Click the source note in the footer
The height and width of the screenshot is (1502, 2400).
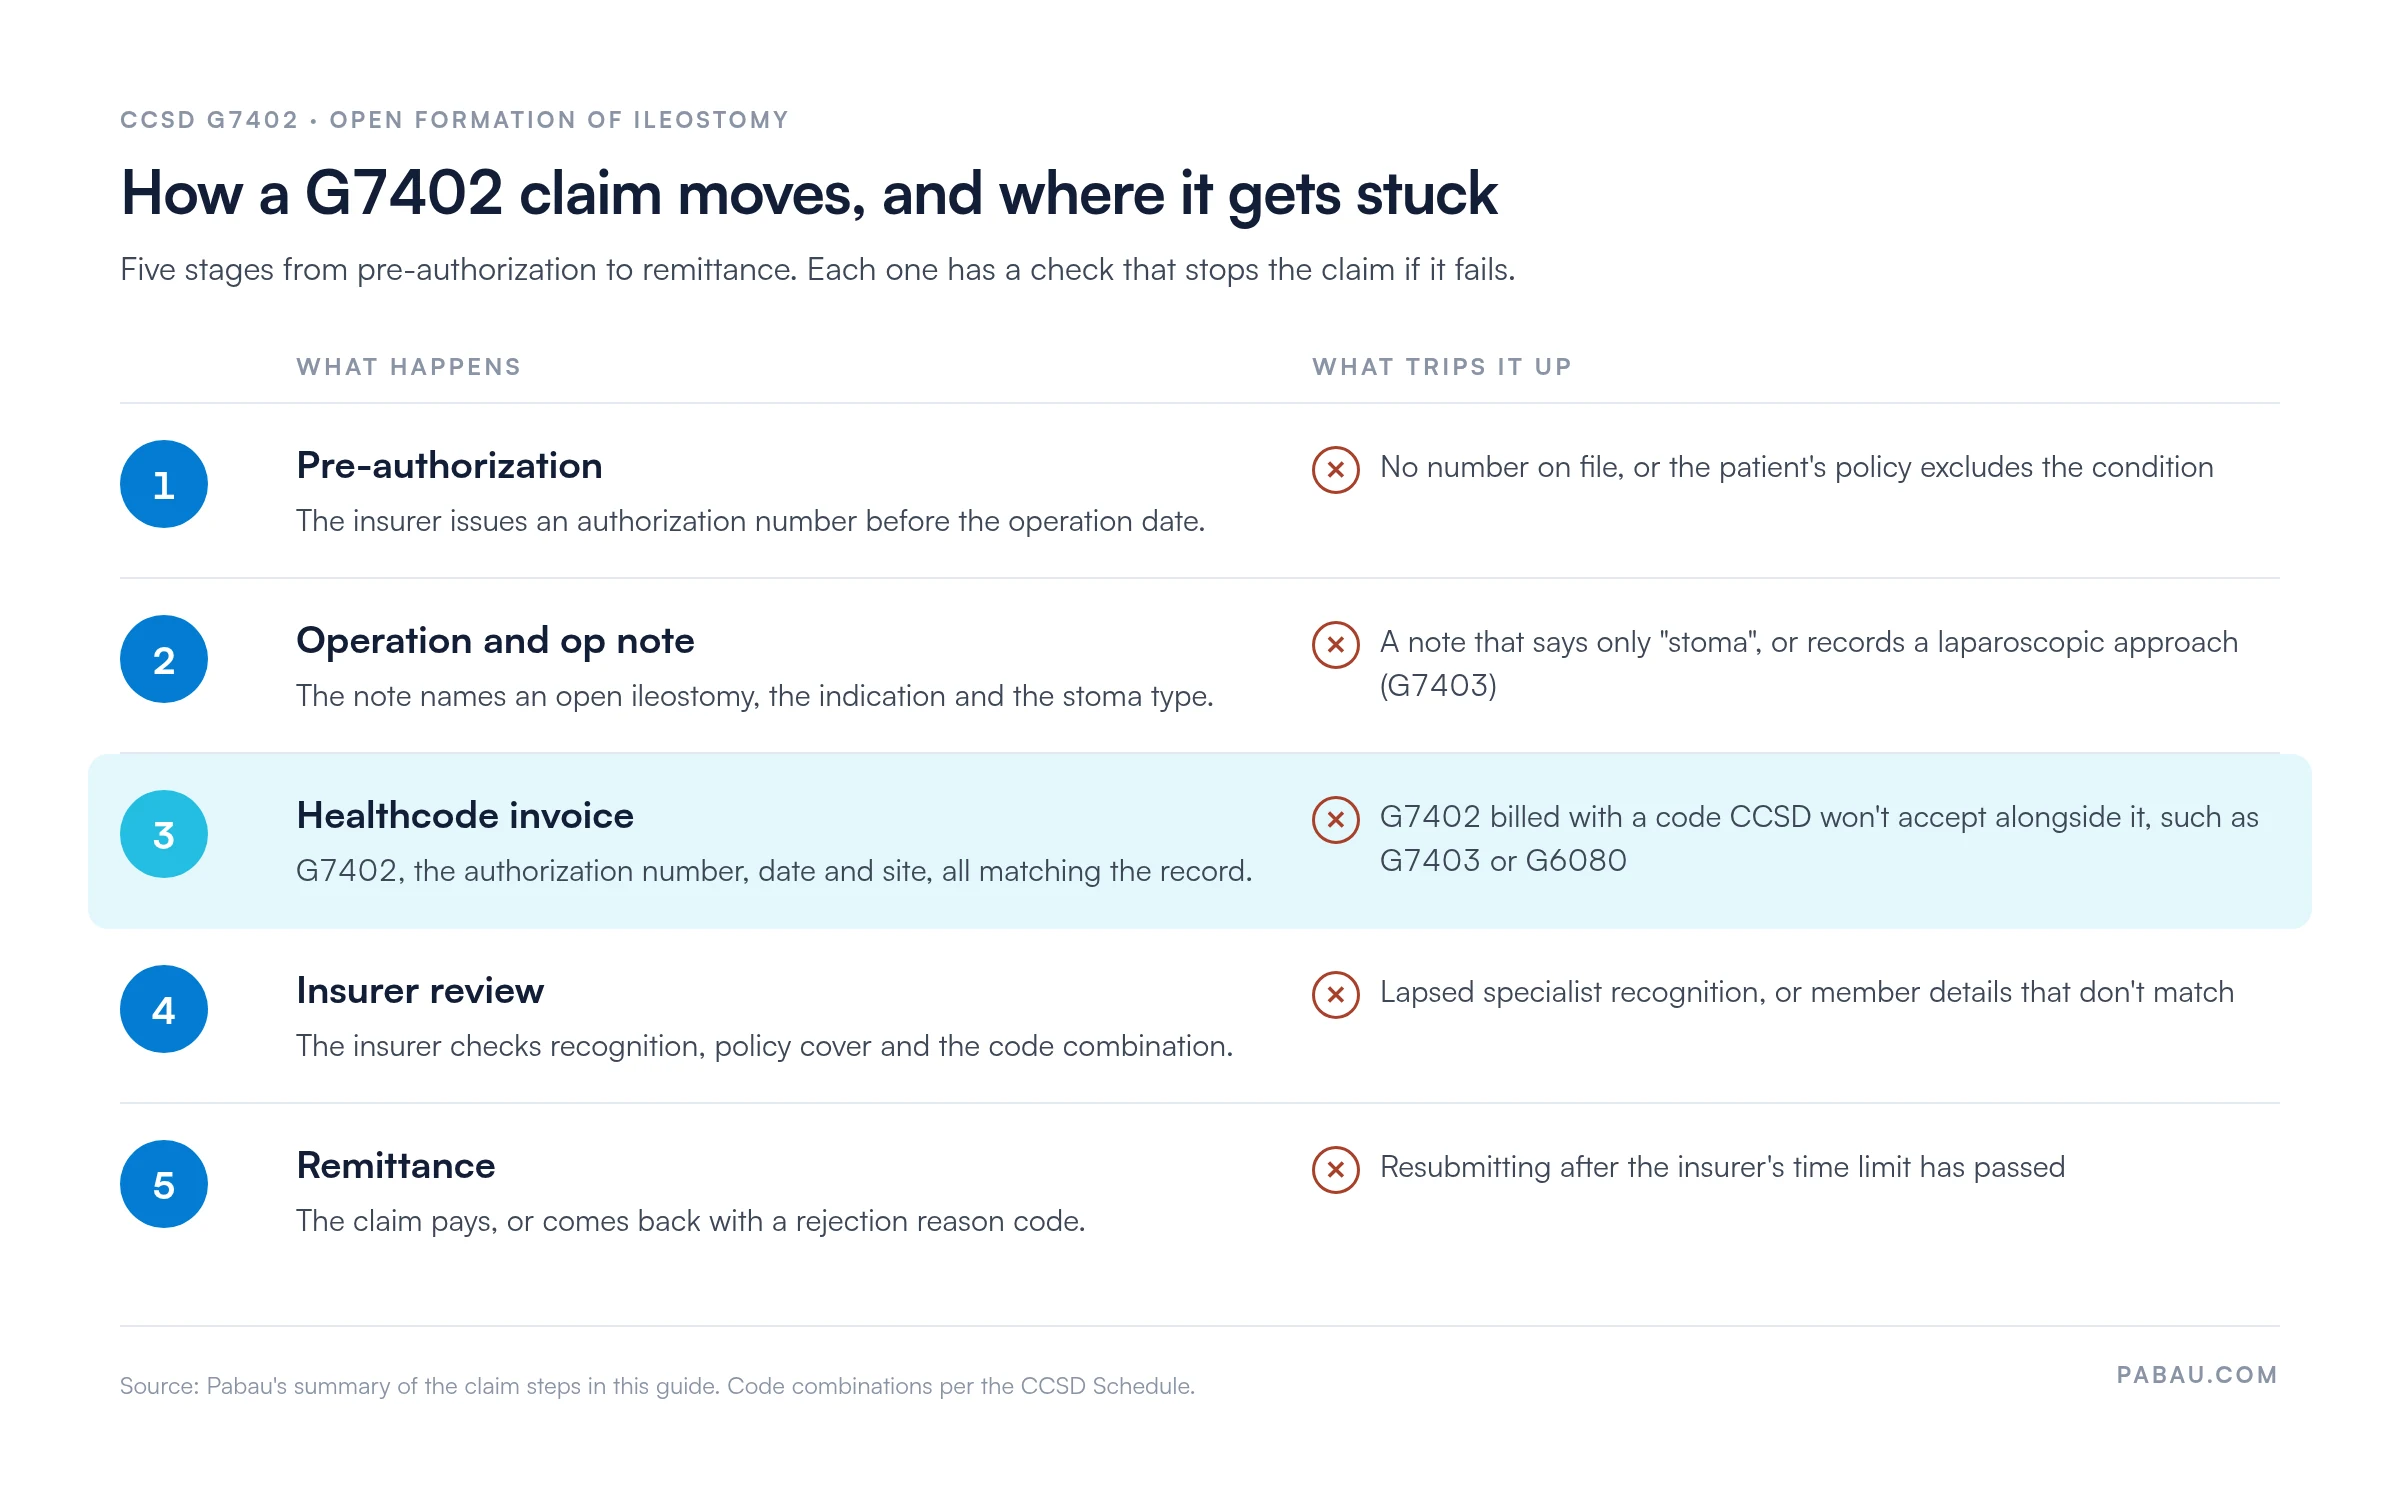[x=657, y=1386]
